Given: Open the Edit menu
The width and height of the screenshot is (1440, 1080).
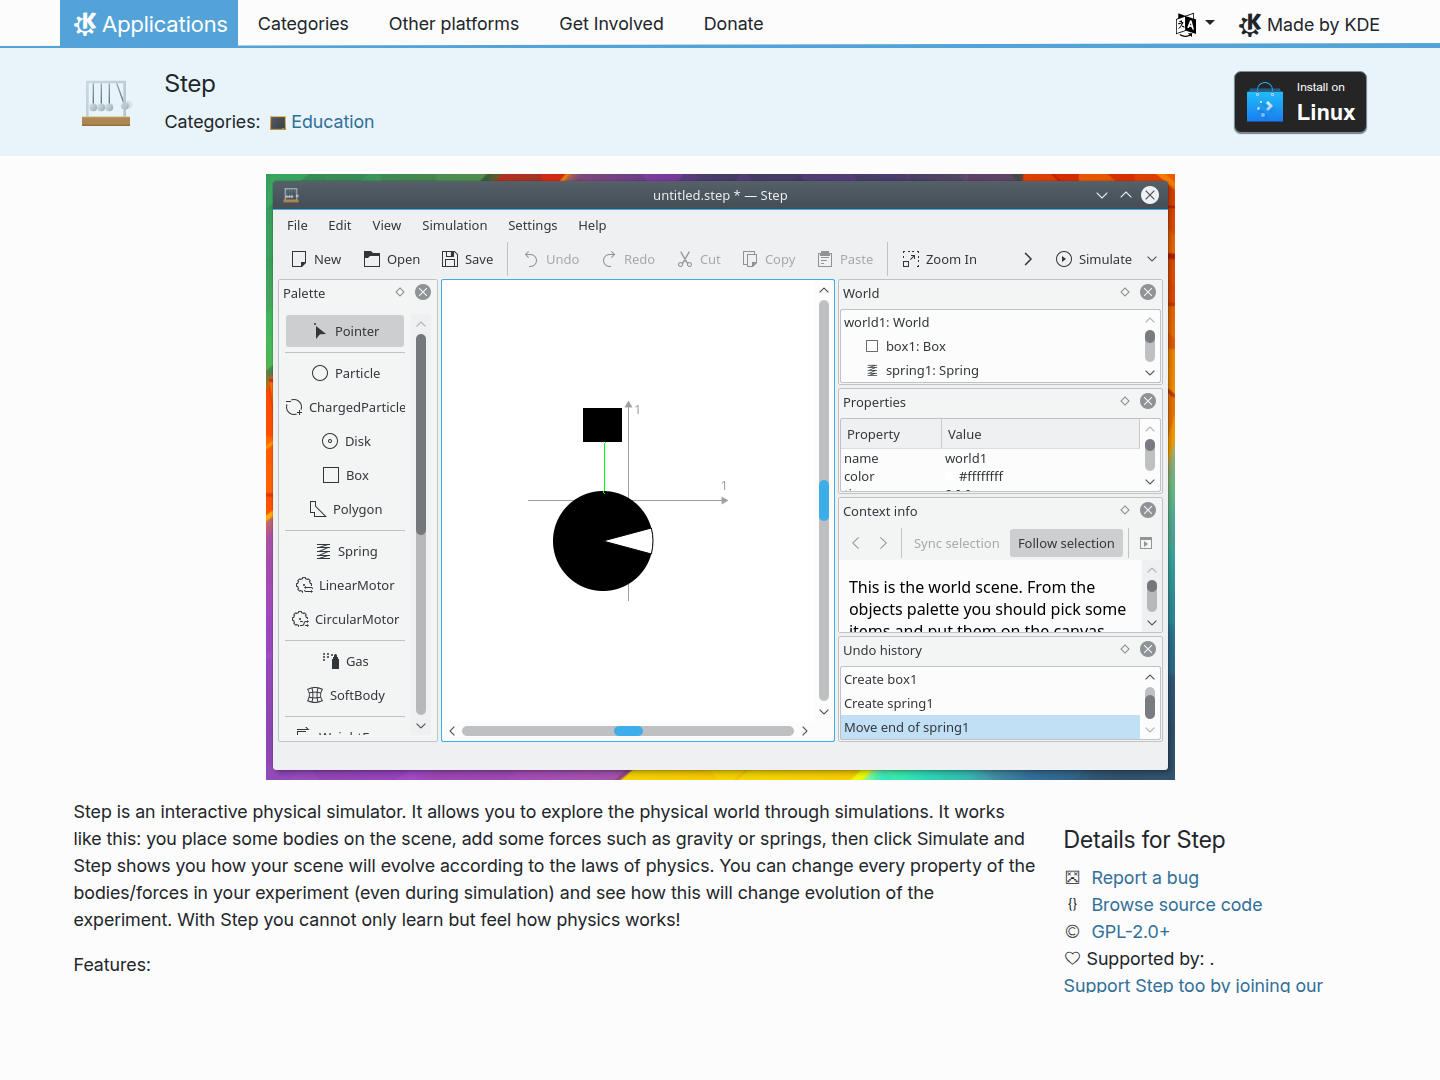Looking at the screenshot, I should 340,225.
